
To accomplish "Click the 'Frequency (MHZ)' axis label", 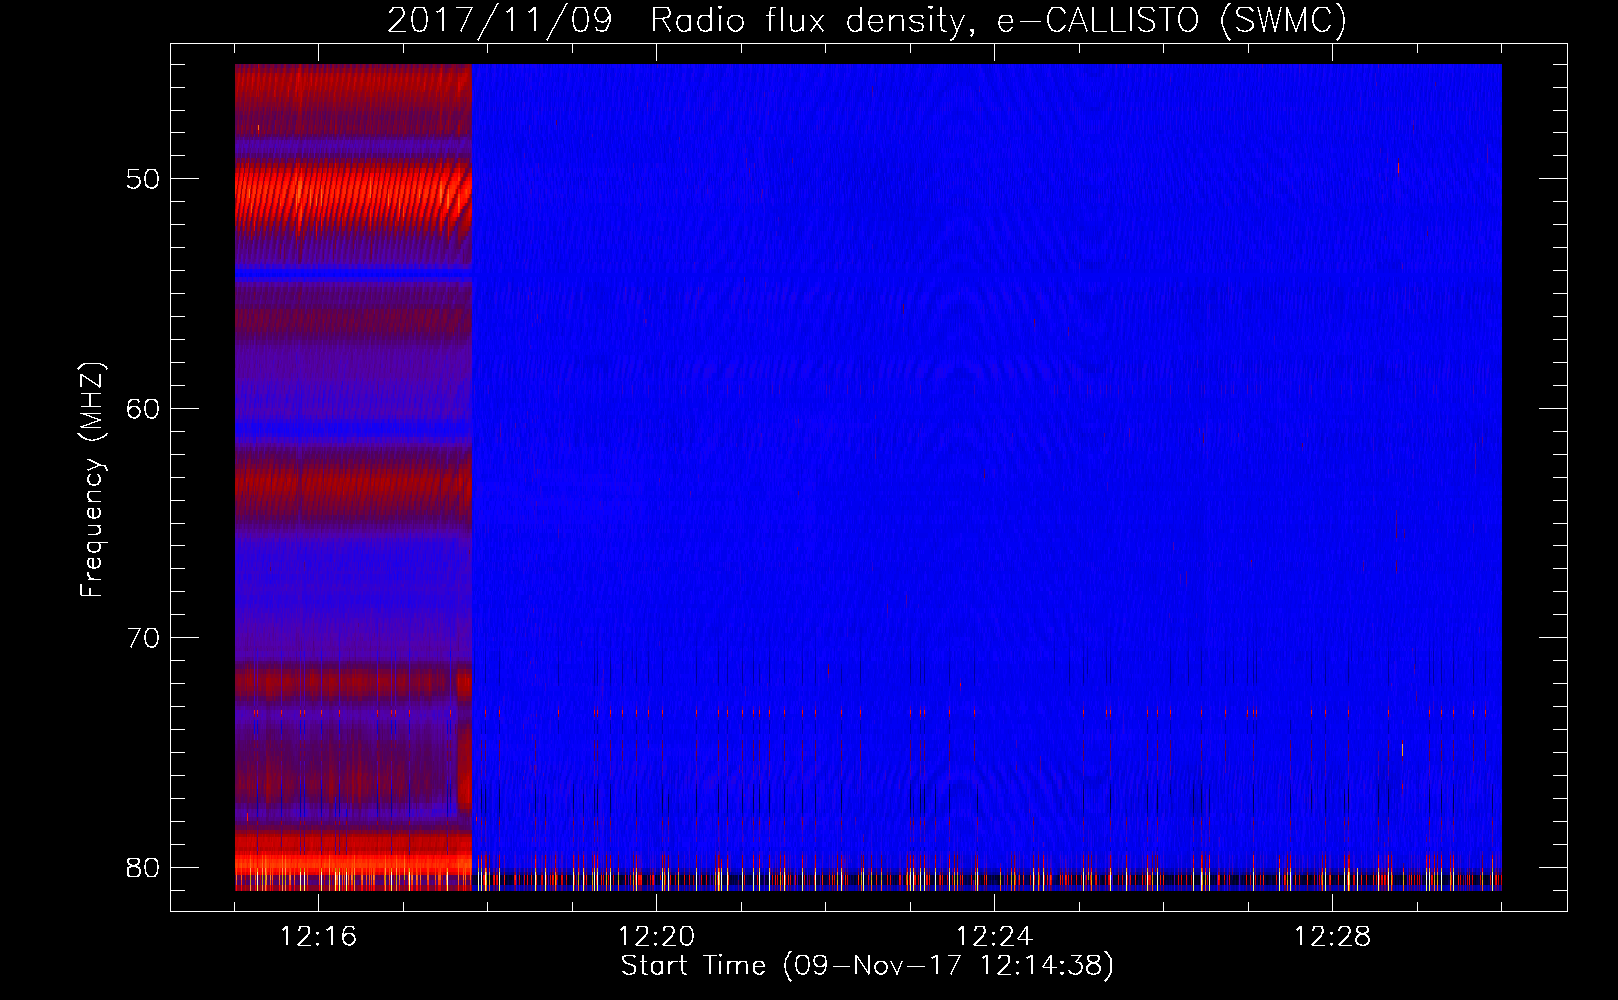I will click(92, 480).
